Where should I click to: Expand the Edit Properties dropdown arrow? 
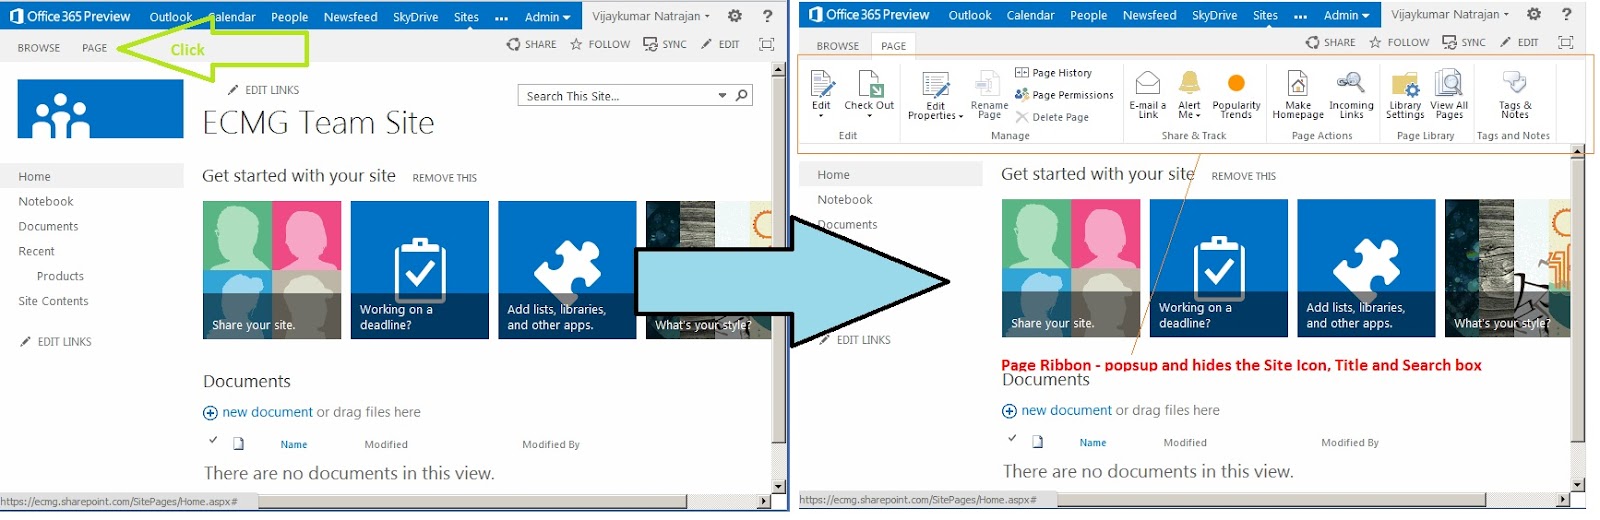tap(961, 116)
